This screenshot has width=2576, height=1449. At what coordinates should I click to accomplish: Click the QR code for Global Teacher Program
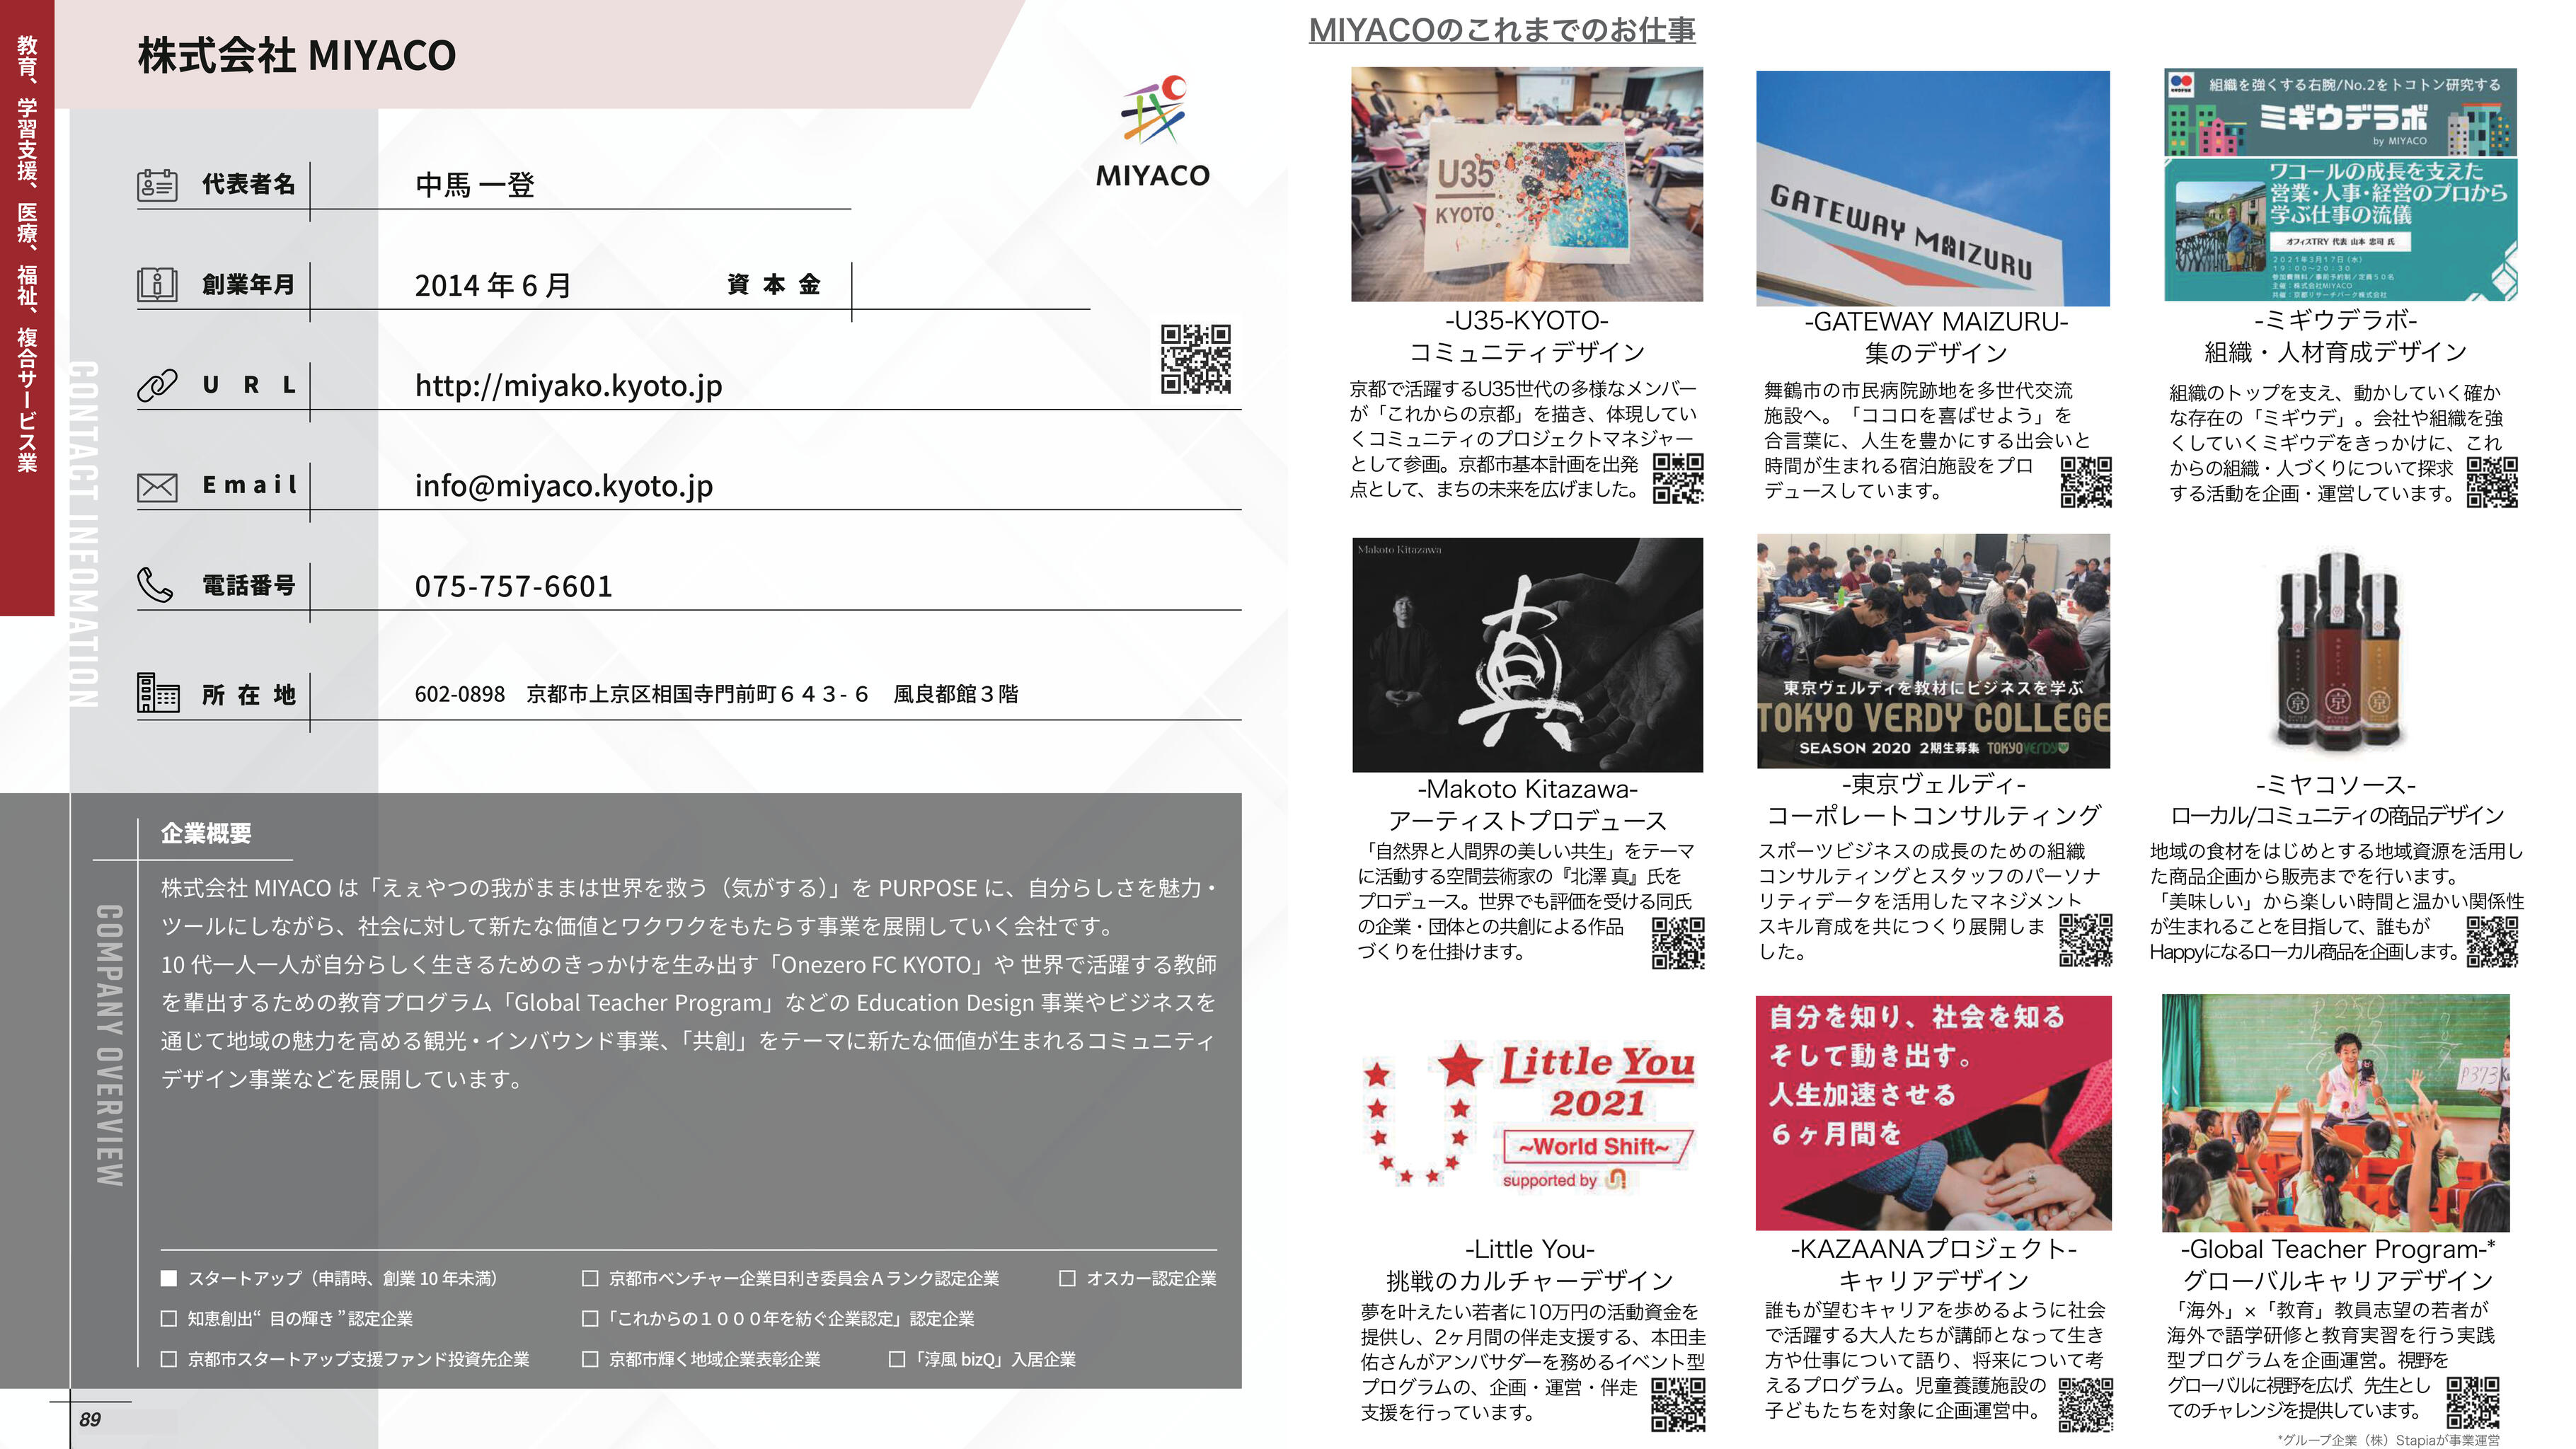tap(2472, 1403)
